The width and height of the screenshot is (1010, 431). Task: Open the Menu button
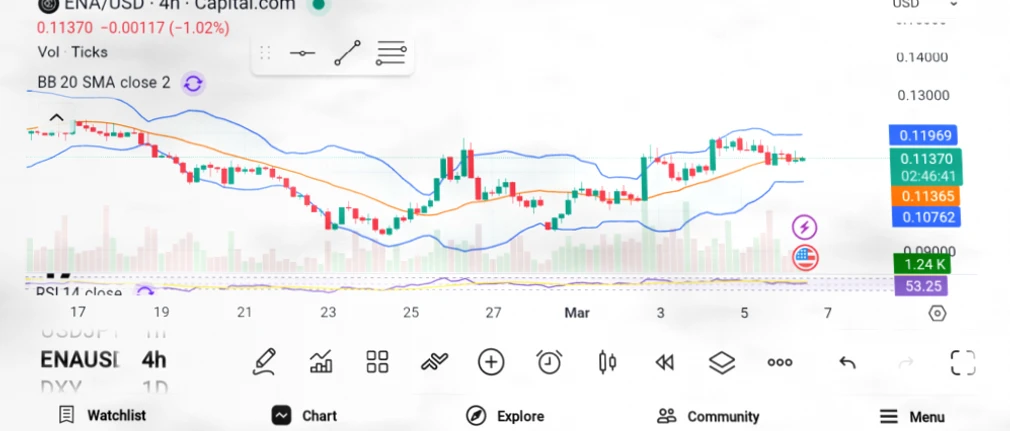tap(912, 416)
